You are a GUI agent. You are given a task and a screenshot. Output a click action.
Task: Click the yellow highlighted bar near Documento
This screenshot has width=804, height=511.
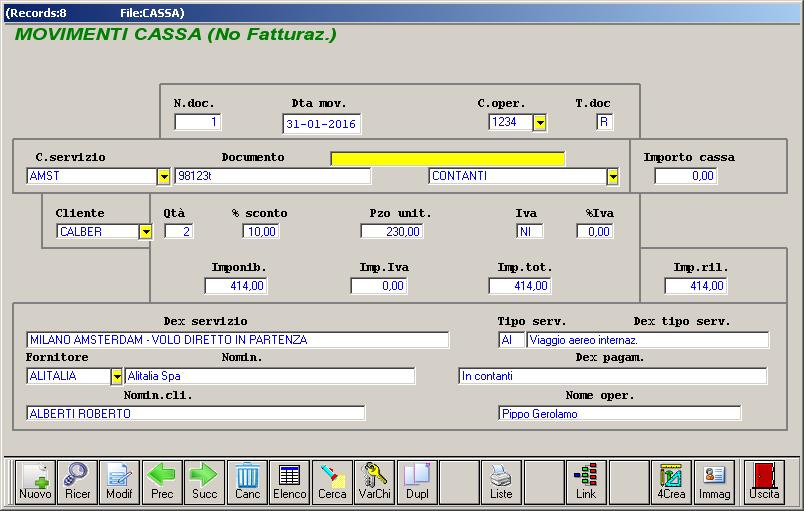pyautogui.click(x=448, y=159)
